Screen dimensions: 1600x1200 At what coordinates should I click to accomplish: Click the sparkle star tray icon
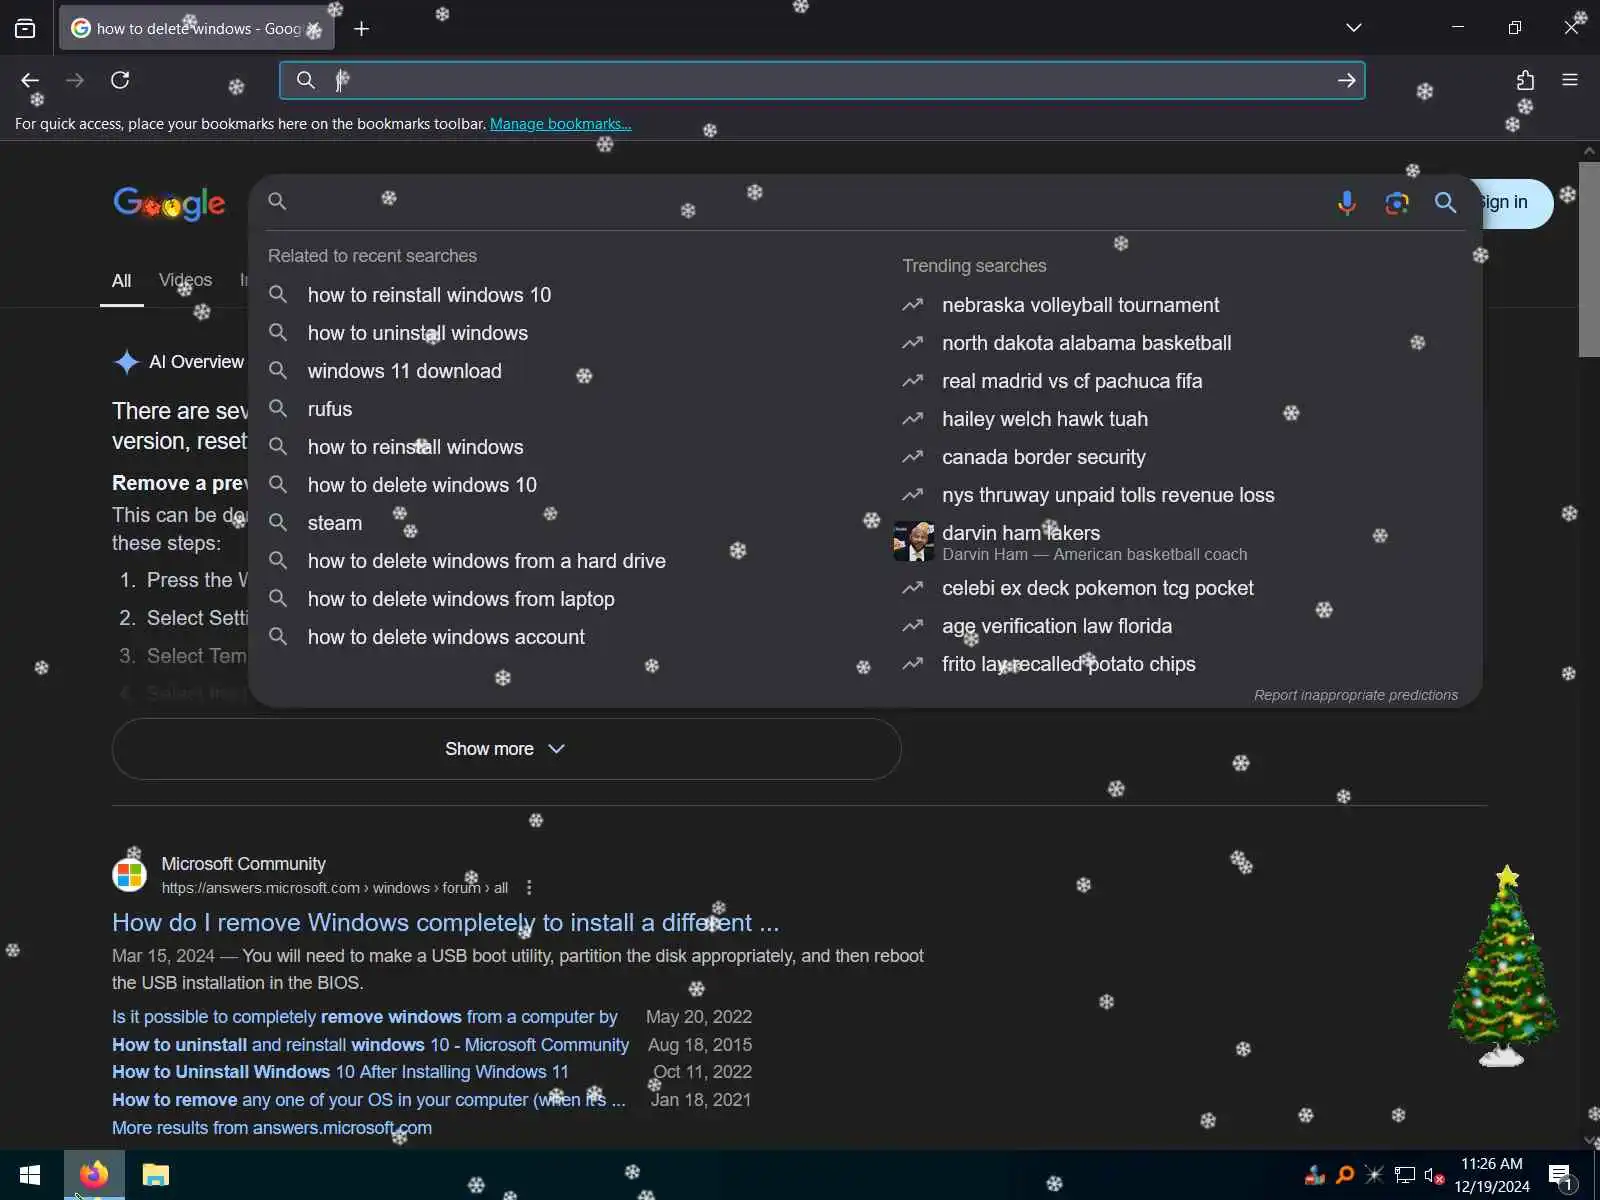[1375, 1175]
